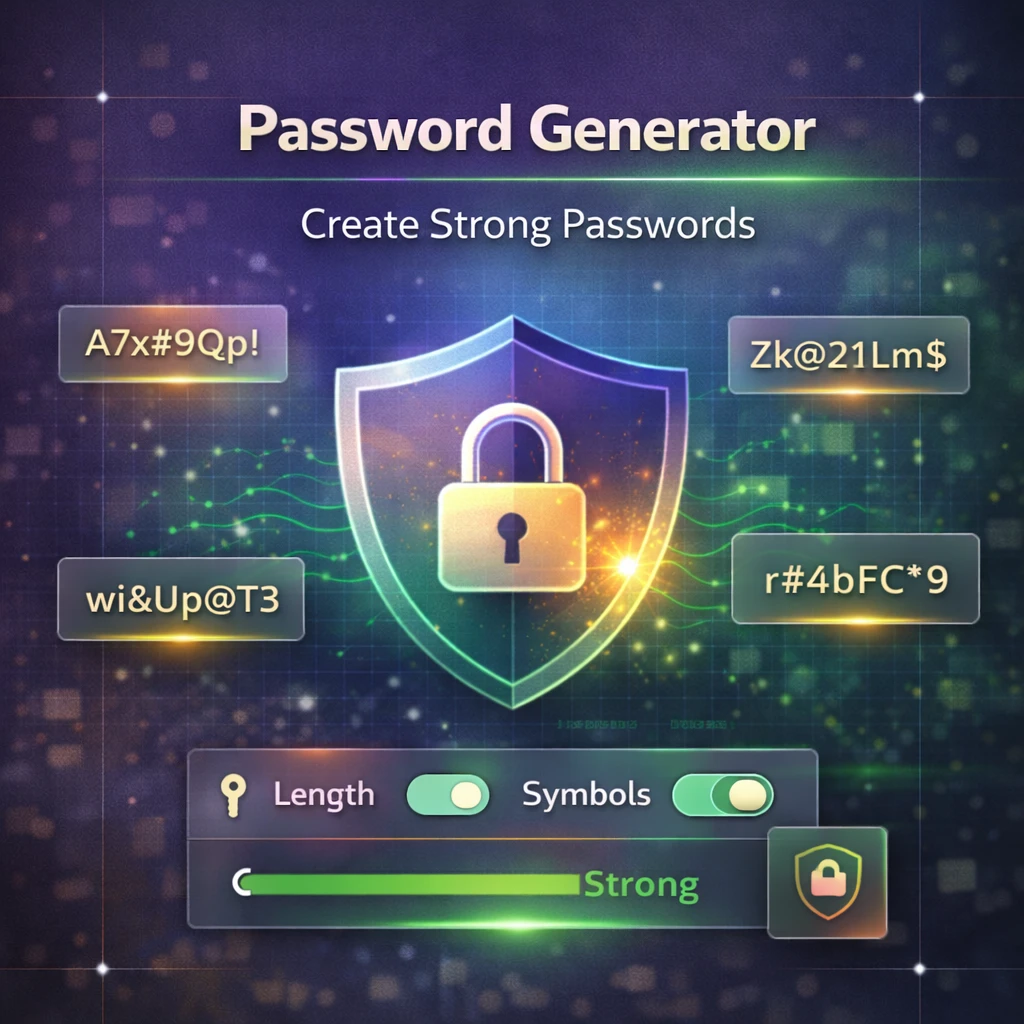1024x1024 pixels.
Task: Select the A7x#9Qp! password chip
Action: tap(173, 344)
